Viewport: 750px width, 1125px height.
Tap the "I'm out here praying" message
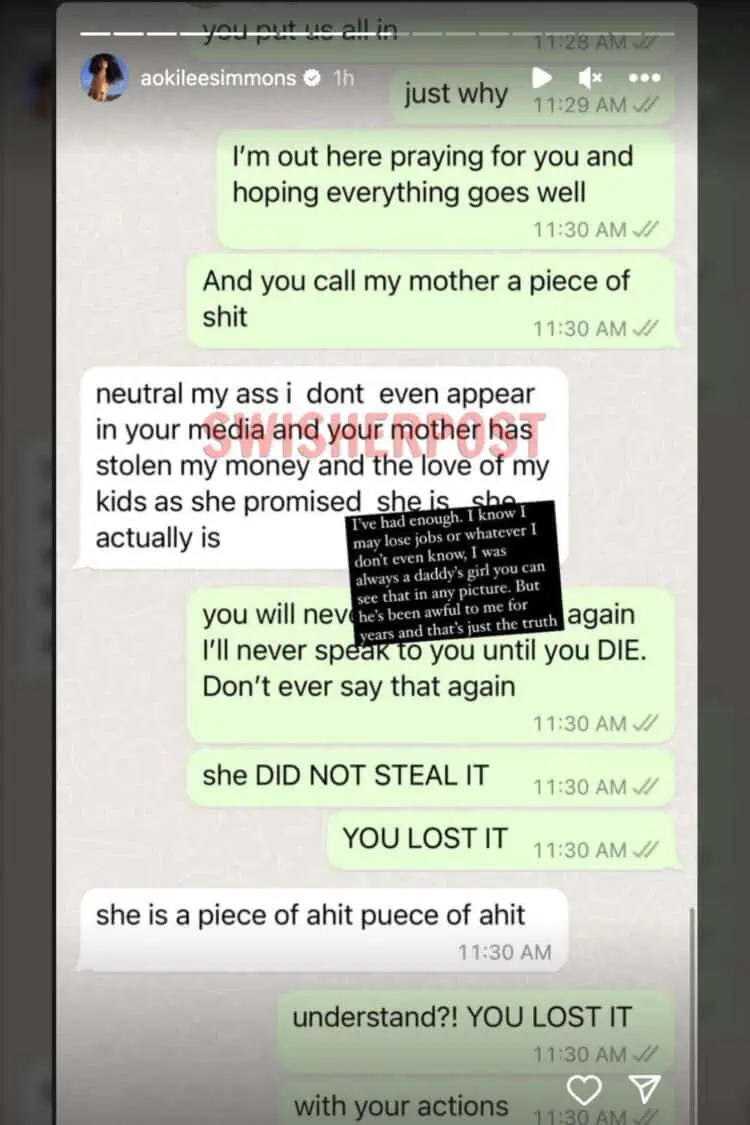click(445, 189)
